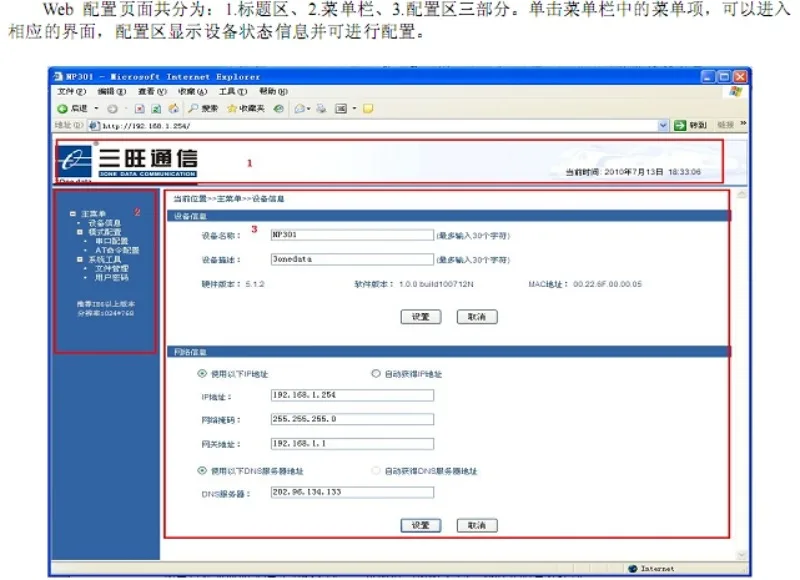800x580 pixels.
Task: Click the Print icon in toolbar
Action: click(x=321, y=108)
